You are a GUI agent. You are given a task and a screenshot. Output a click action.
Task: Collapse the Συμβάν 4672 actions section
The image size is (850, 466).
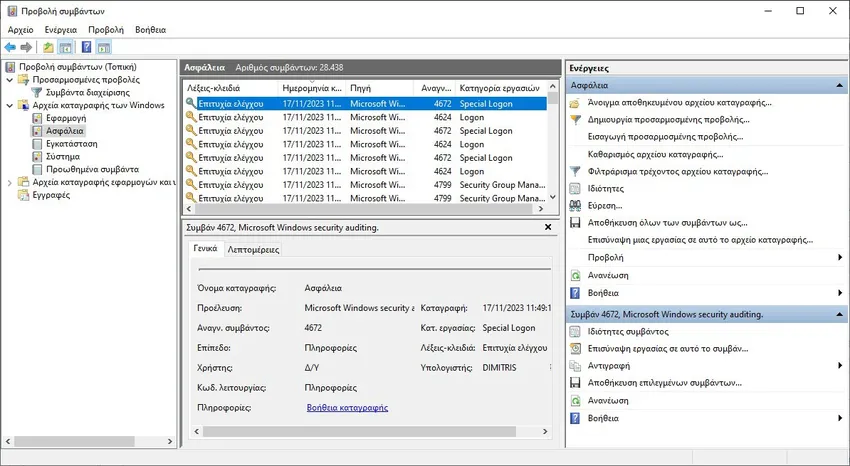(x=839, y=314)
